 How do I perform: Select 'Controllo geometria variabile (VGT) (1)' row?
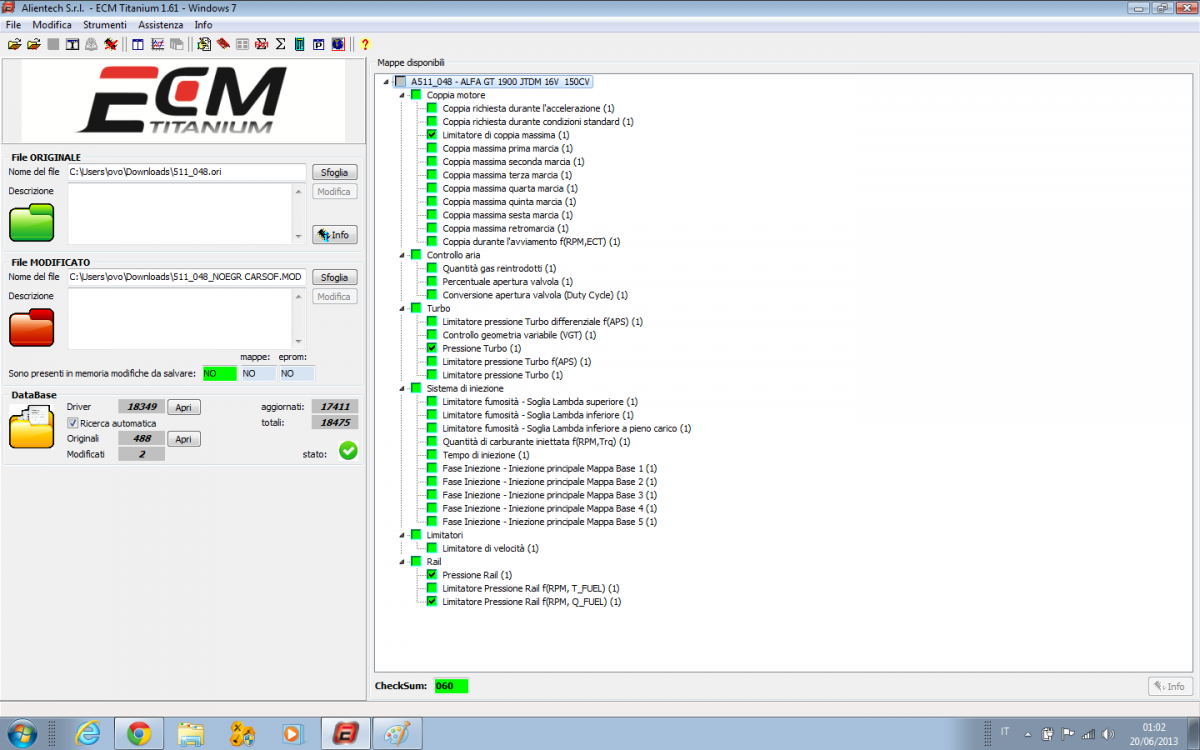(519, 335)
